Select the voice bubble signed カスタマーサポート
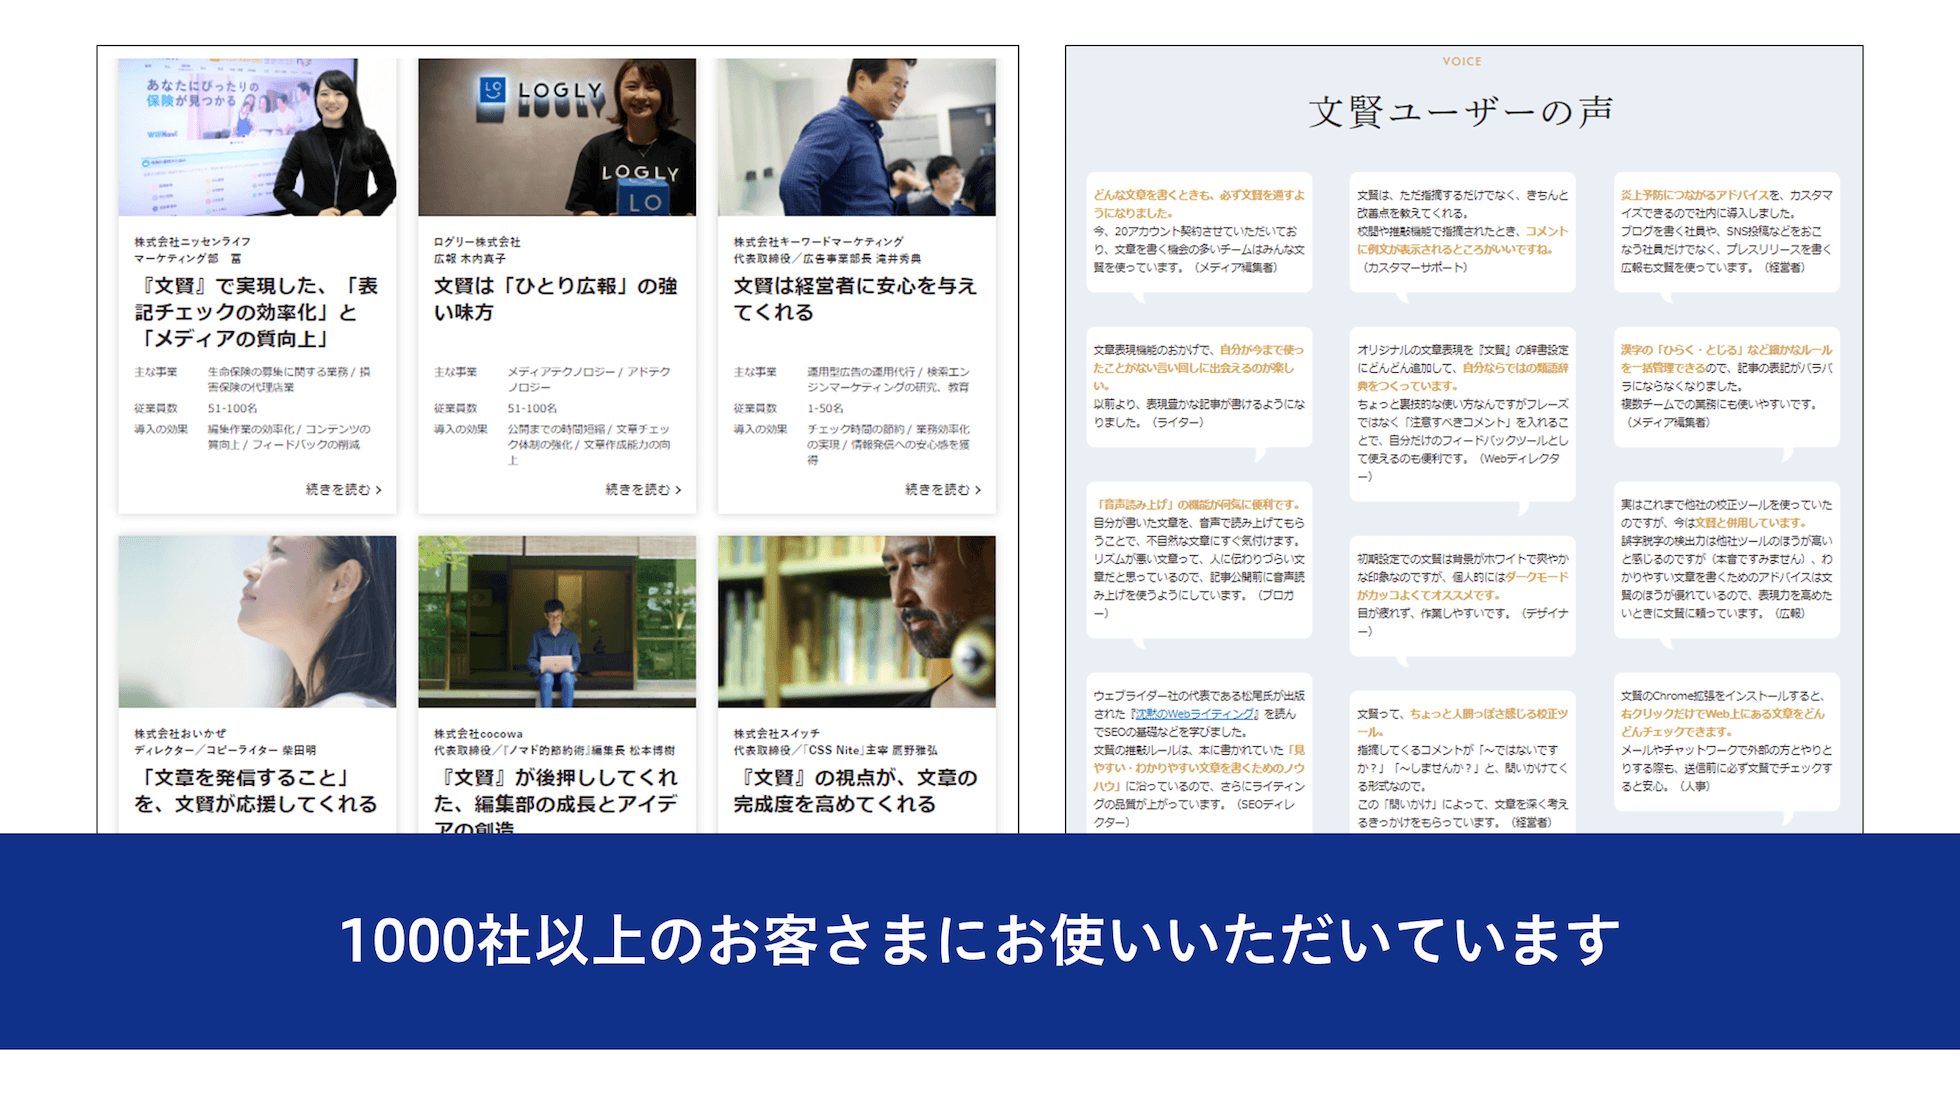The height and width of the screenshot is (1102, 1960). (1462, 232)
